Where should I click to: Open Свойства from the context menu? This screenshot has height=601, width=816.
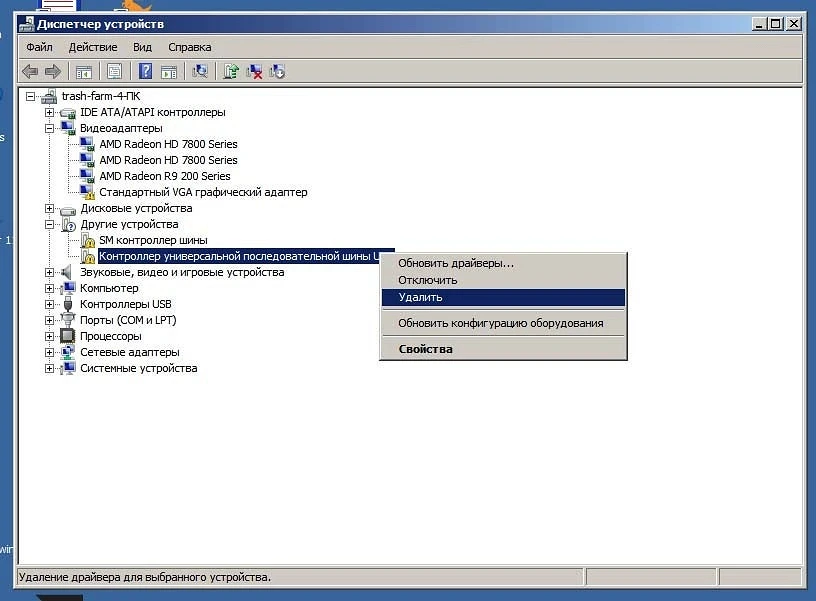425,349
